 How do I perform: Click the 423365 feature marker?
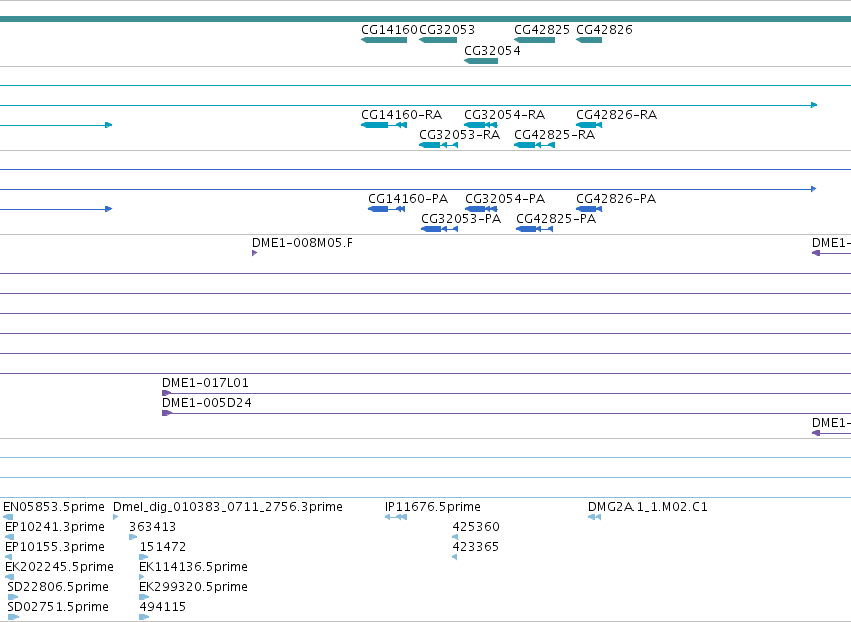(x=455, y=557)
